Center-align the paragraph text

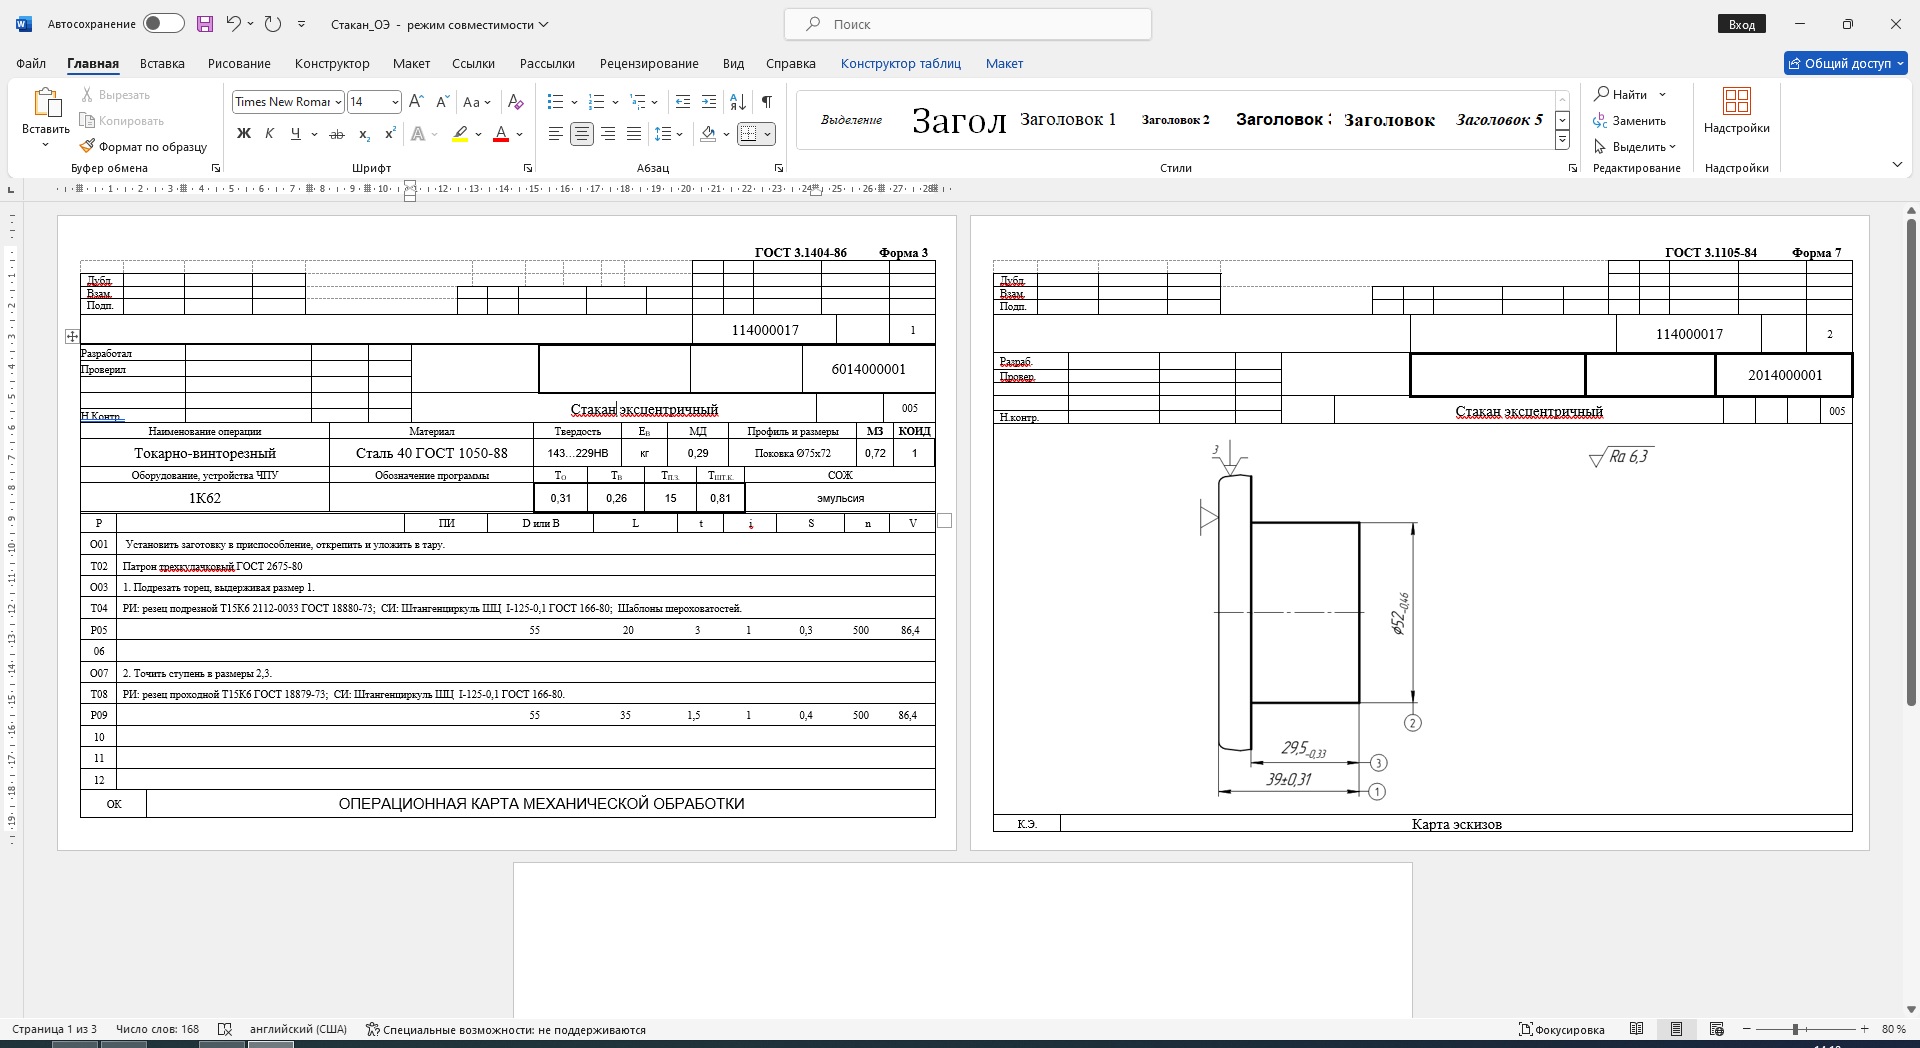[582, 134]
